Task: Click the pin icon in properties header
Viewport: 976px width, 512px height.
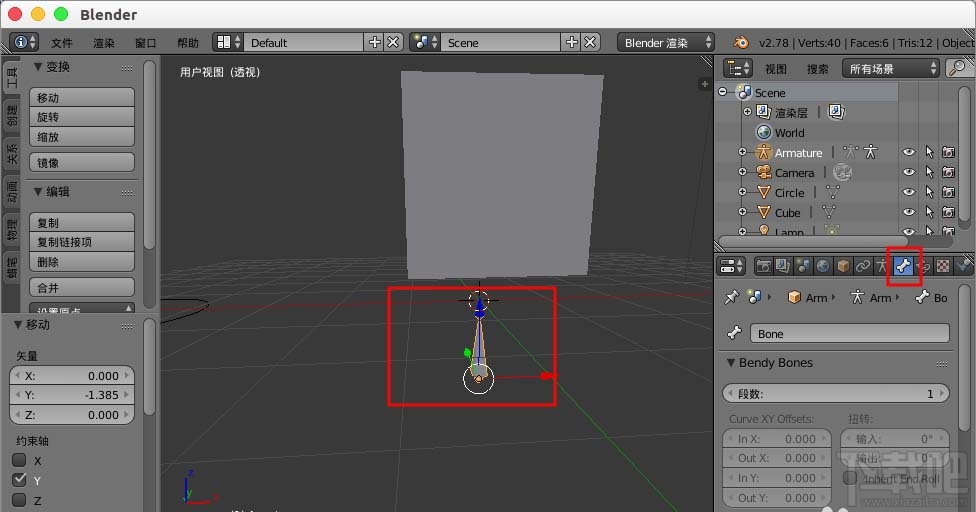Action: pos(731,297)
